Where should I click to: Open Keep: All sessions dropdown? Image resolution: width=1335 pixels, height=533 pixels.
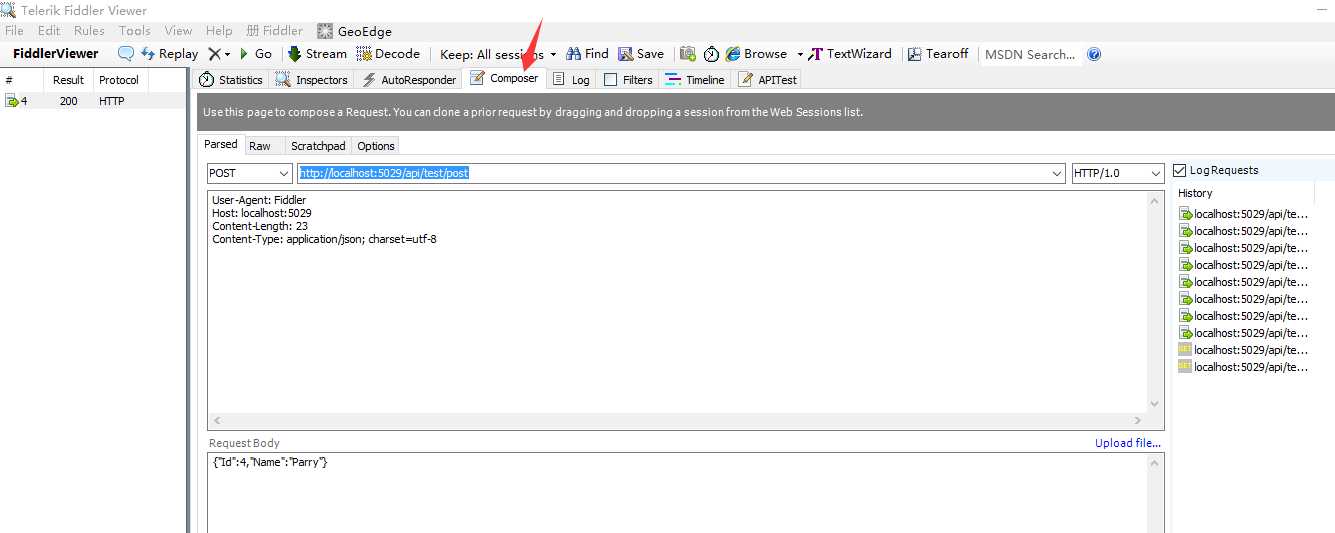[x=498, y=54]
